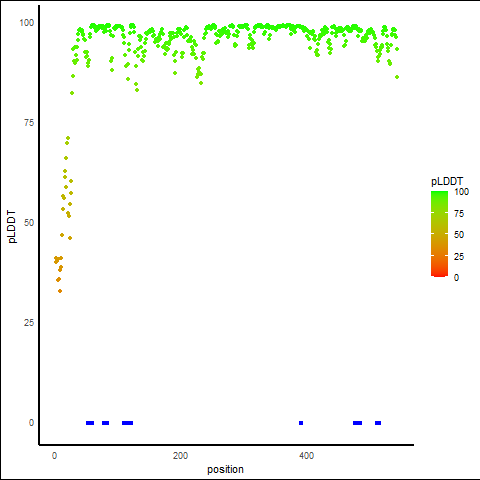Click the y-axis title pLDDT
This screenshot has width=480, height=480.
(x=12, y=227)
